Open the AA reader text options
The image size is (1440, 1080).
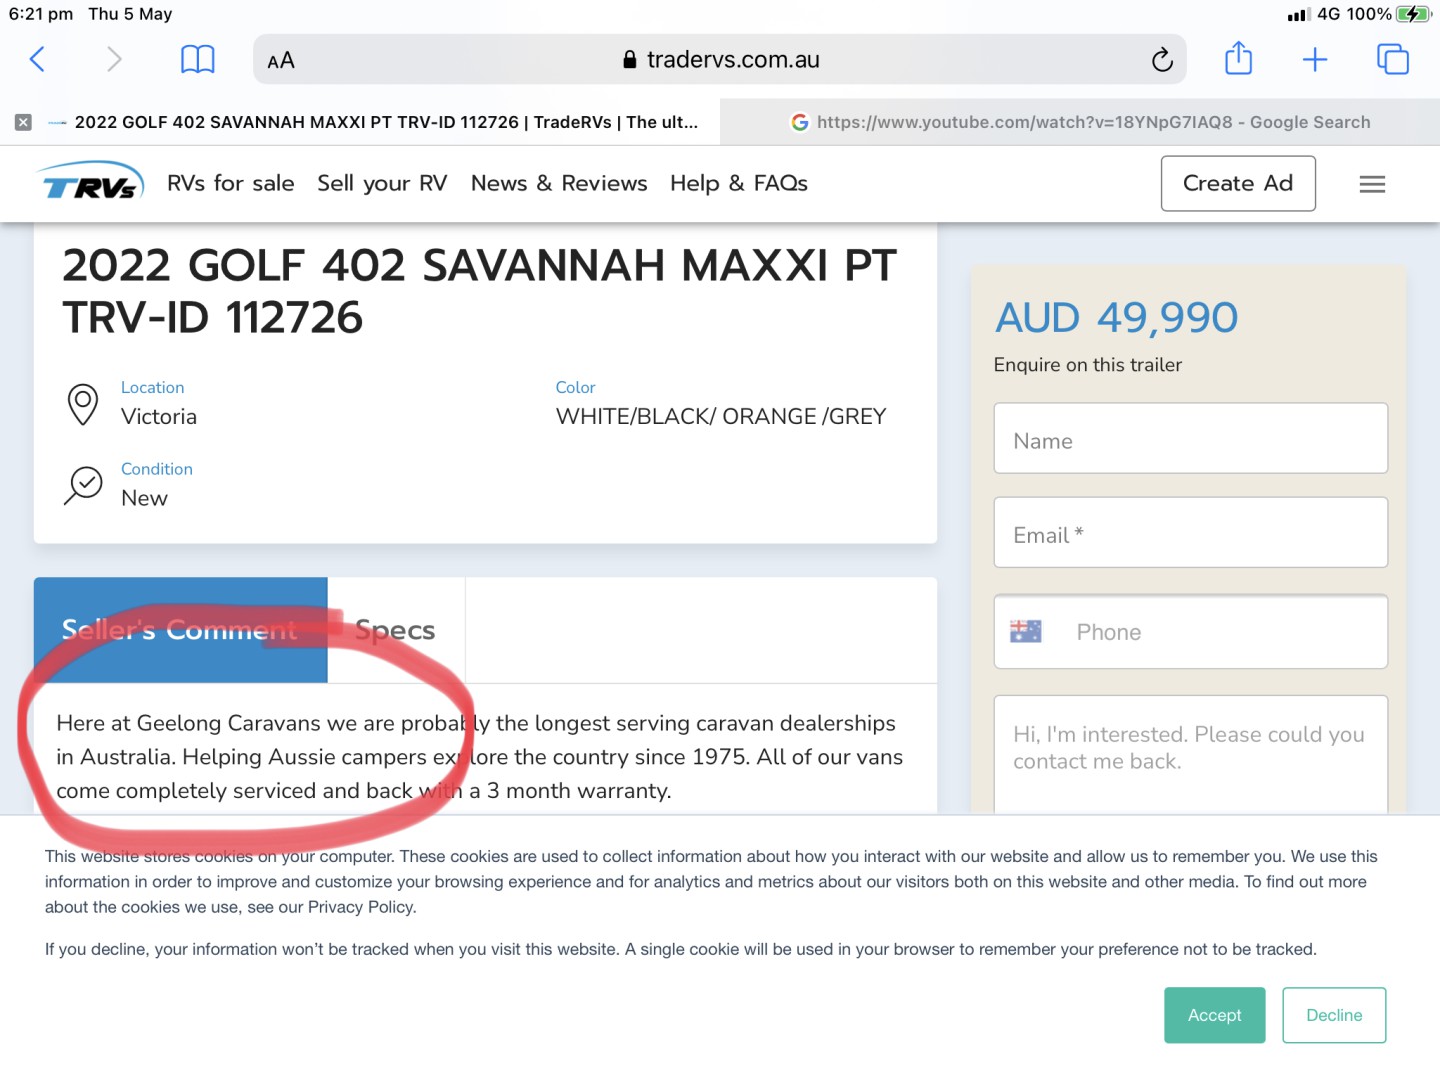(x=281, y=61)
